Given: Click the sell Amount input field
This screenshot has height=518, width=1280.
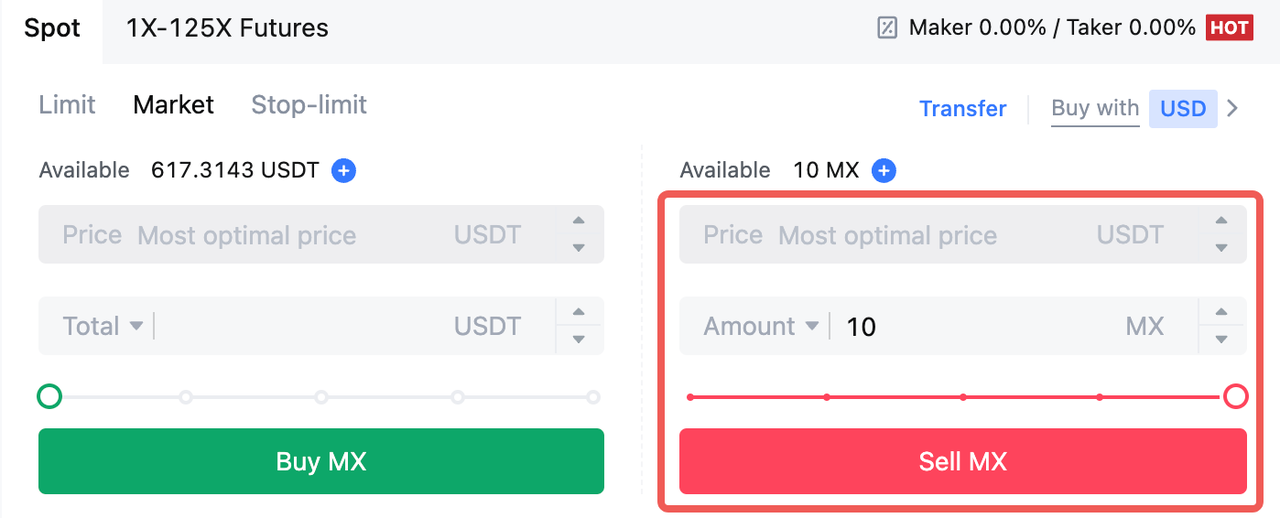Looking at the screenshot, I should [975, 326].
